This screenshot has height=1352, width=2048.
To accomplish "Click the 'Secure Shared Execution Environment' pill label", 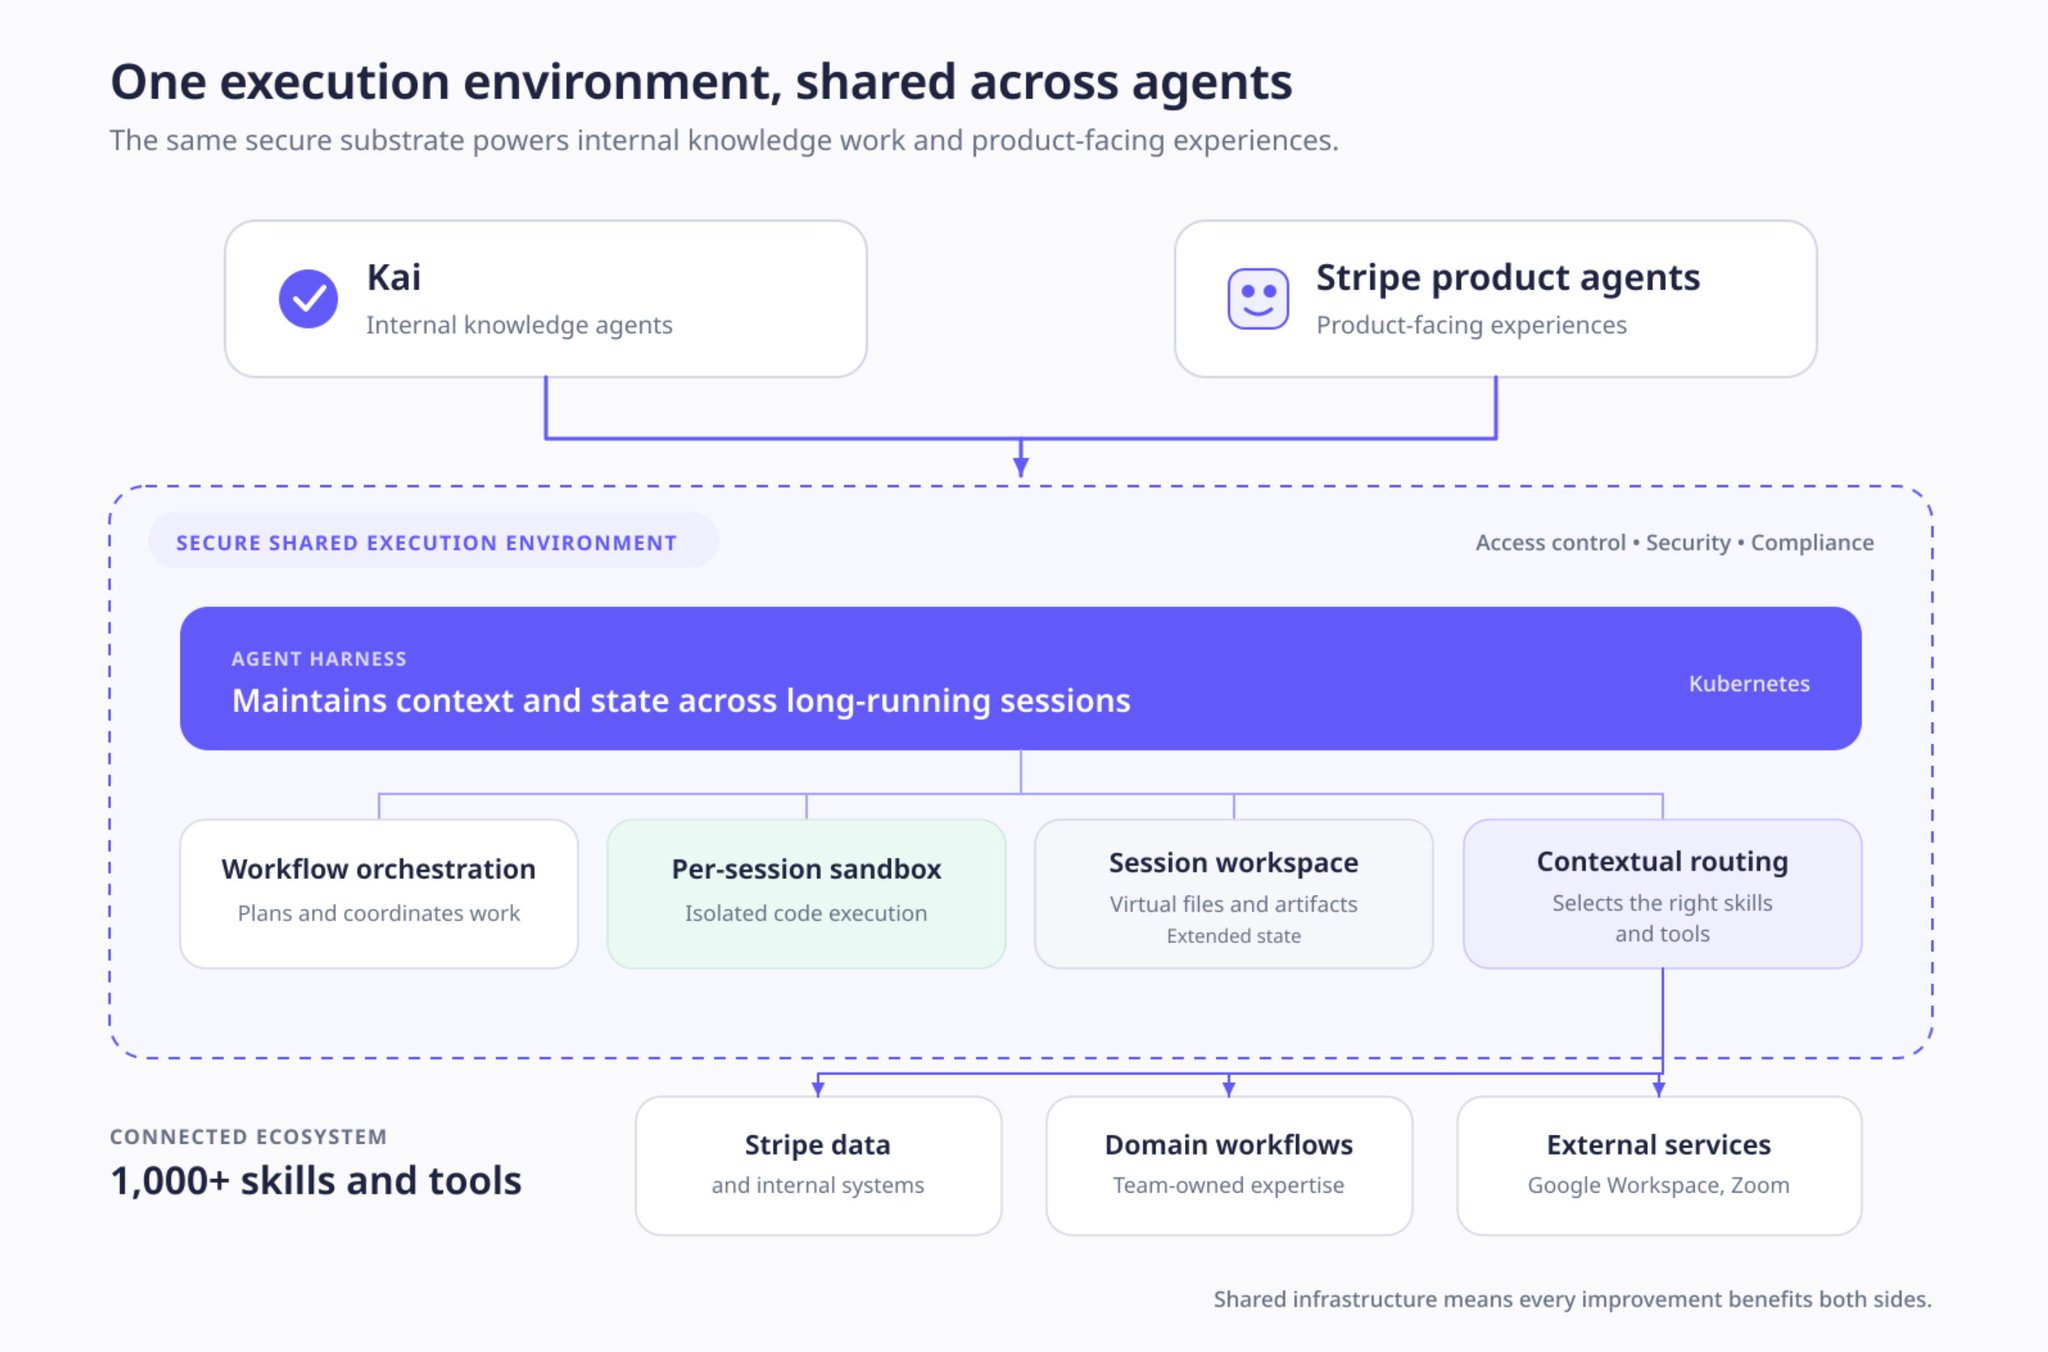I will point(433,541).
